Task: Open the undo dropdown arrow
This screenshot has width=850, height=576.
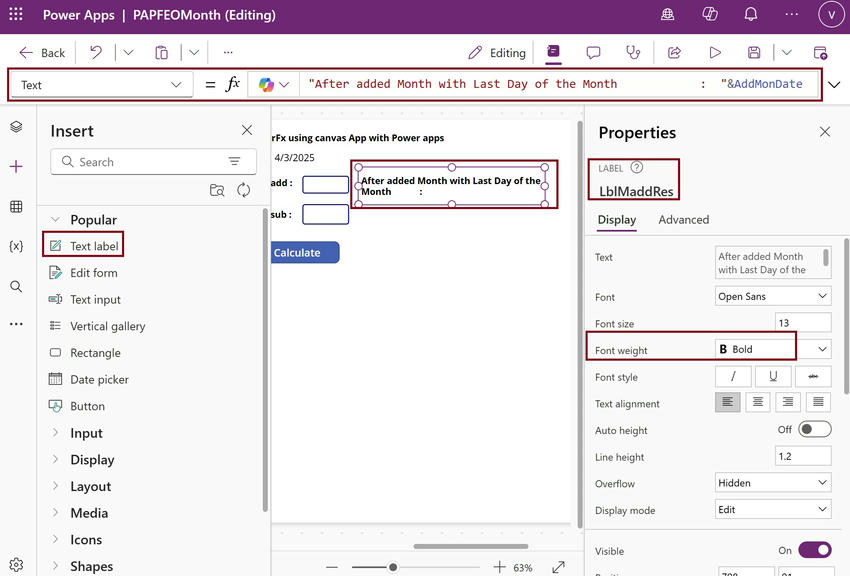Action: [128, 53]
